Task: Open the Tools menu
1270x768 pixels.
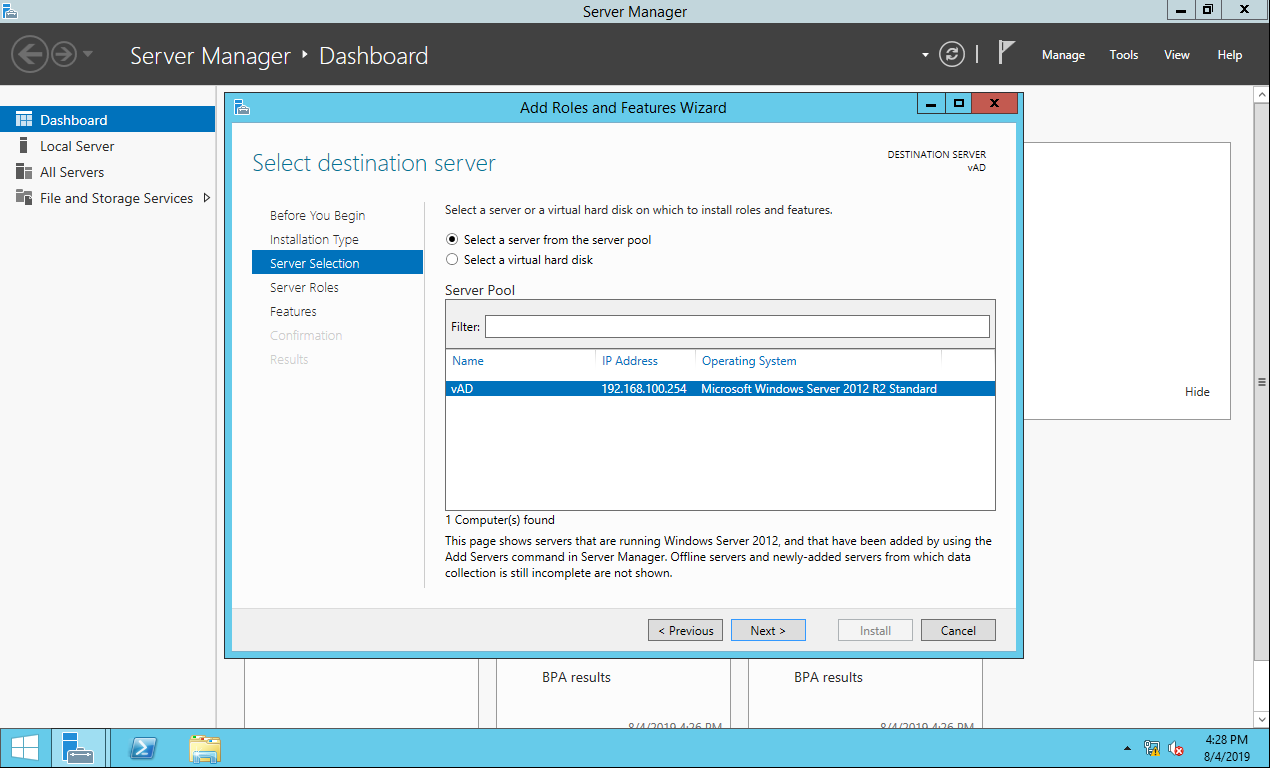Action: (1123, 55)
